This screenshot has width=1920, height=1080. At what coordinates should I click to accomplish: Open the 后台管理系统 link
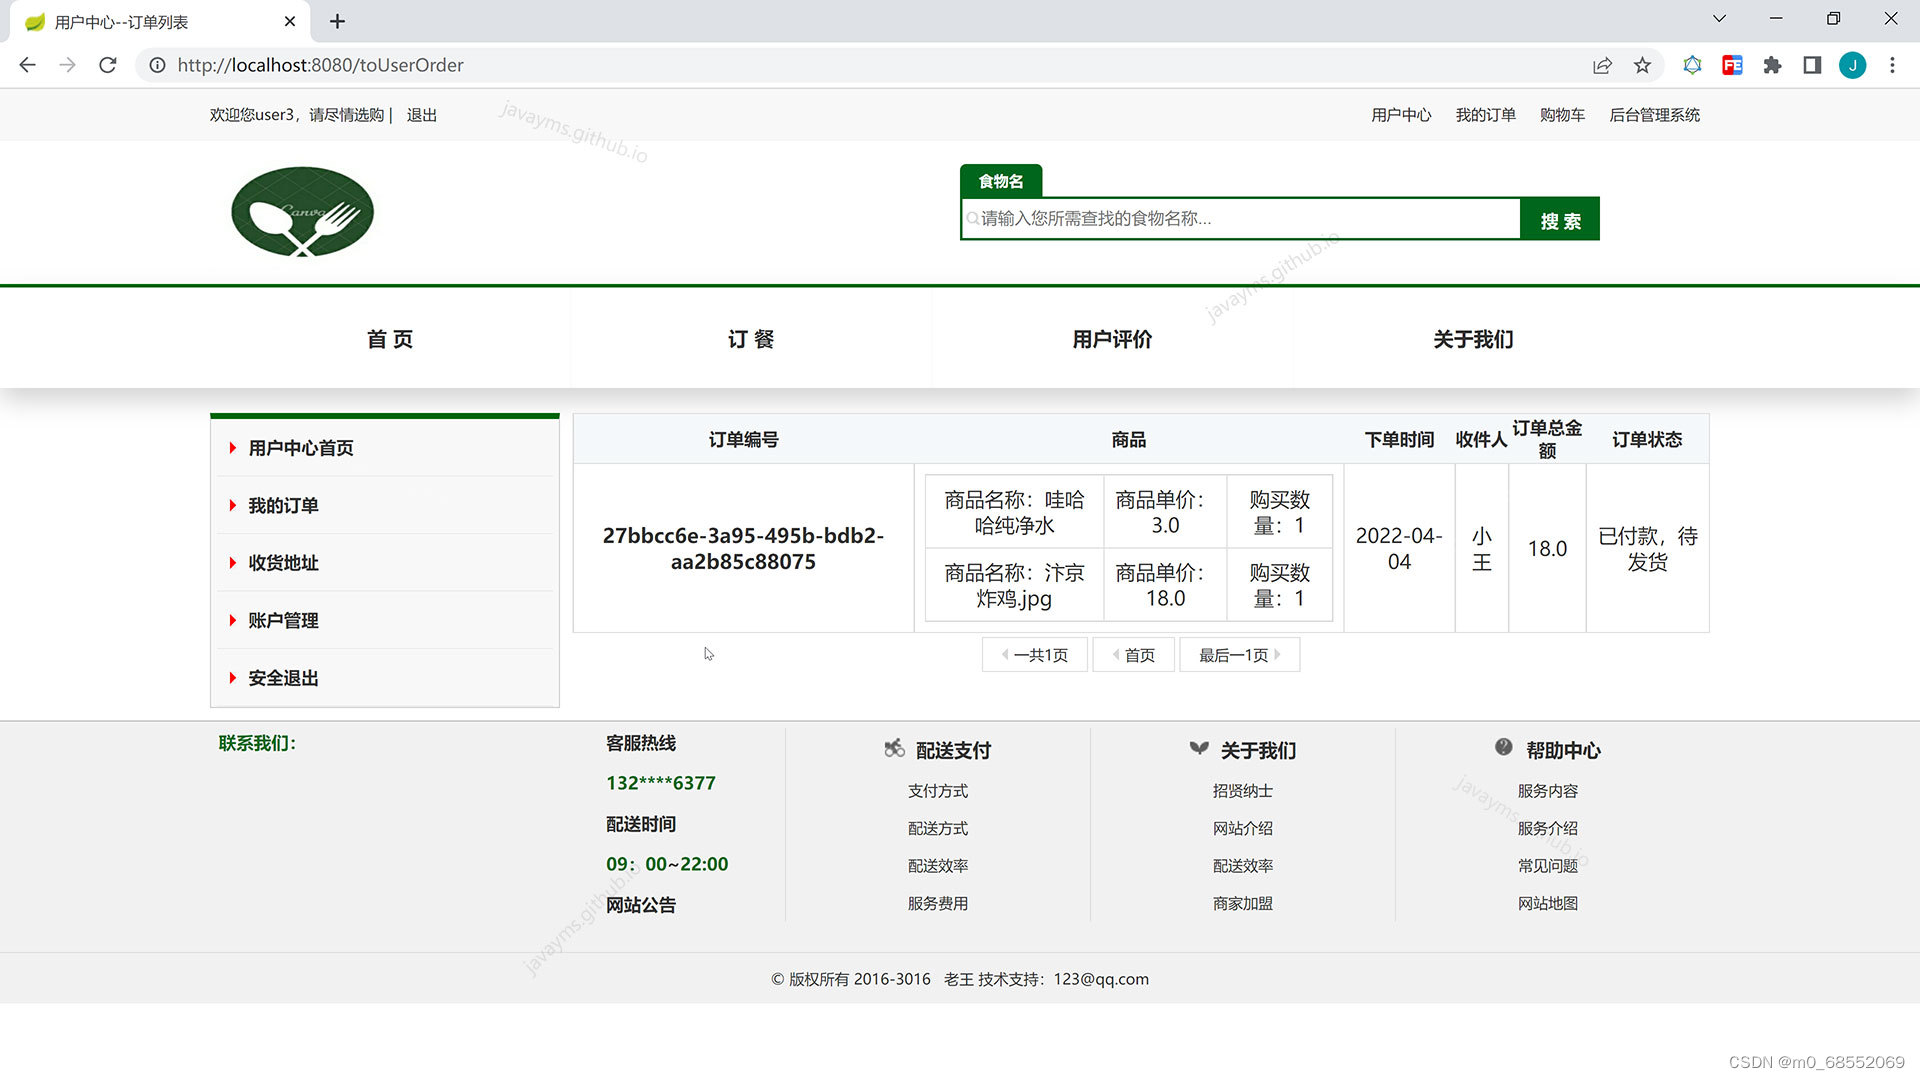point(1654,115)
